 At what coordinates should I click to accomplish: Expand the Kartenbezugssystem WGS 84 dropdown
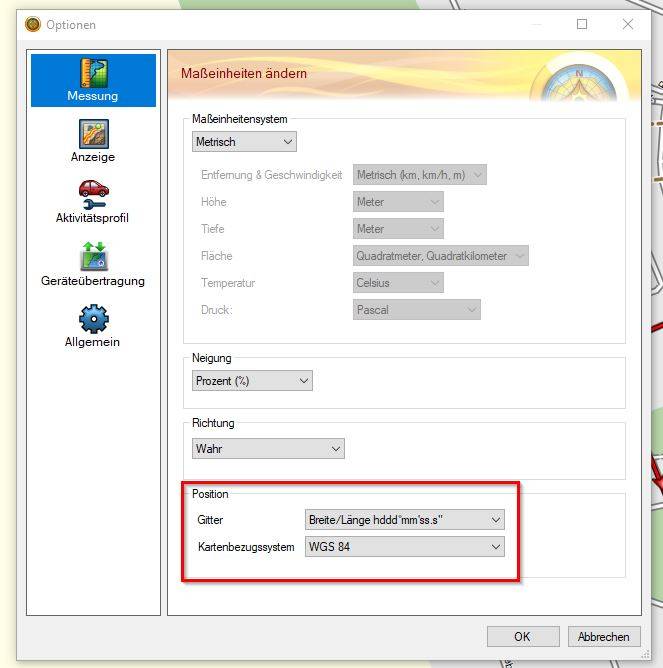(404, 547)
